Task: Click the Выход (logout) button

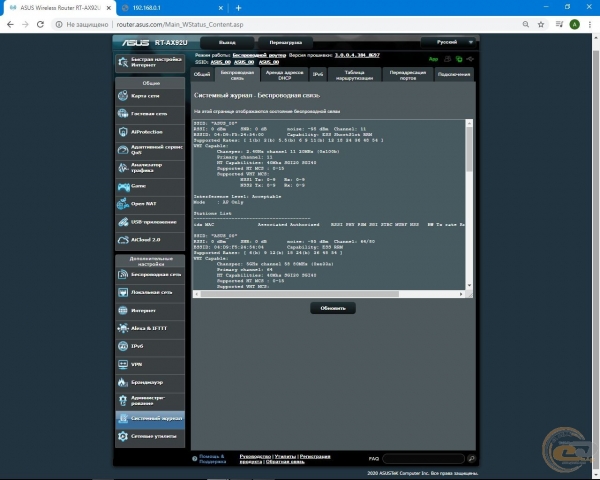Action: (227, 42)
